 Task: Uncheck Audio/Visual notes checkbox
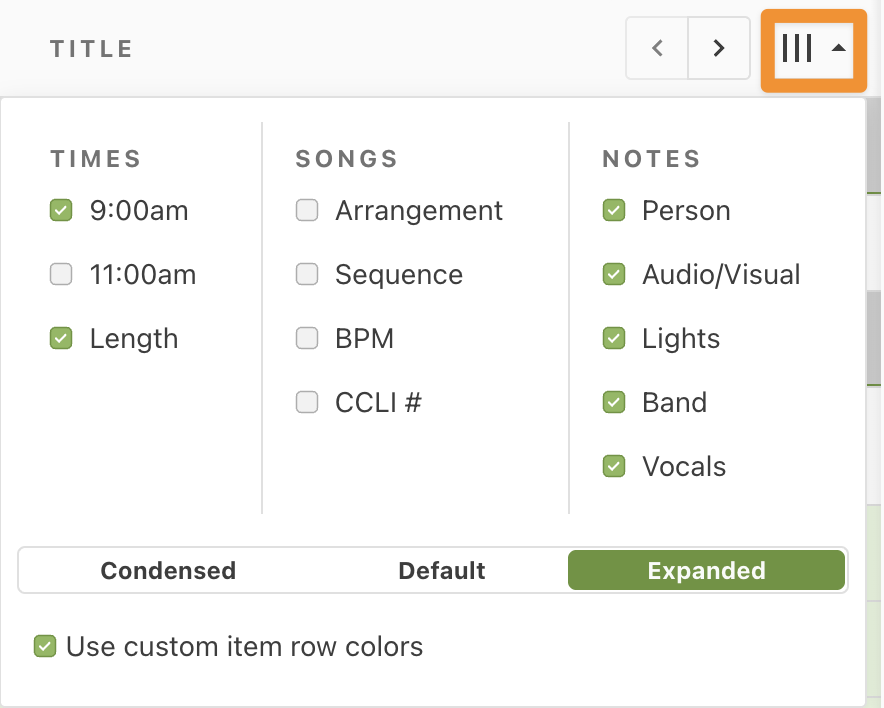click(614, 275)
